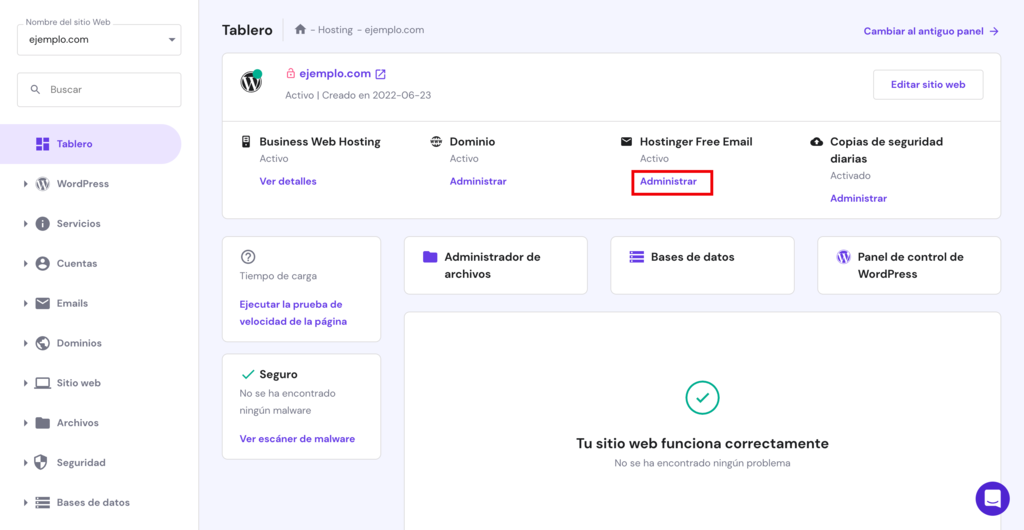
Task: Click the Seguridad shield icon
Action: pos(42,463)
